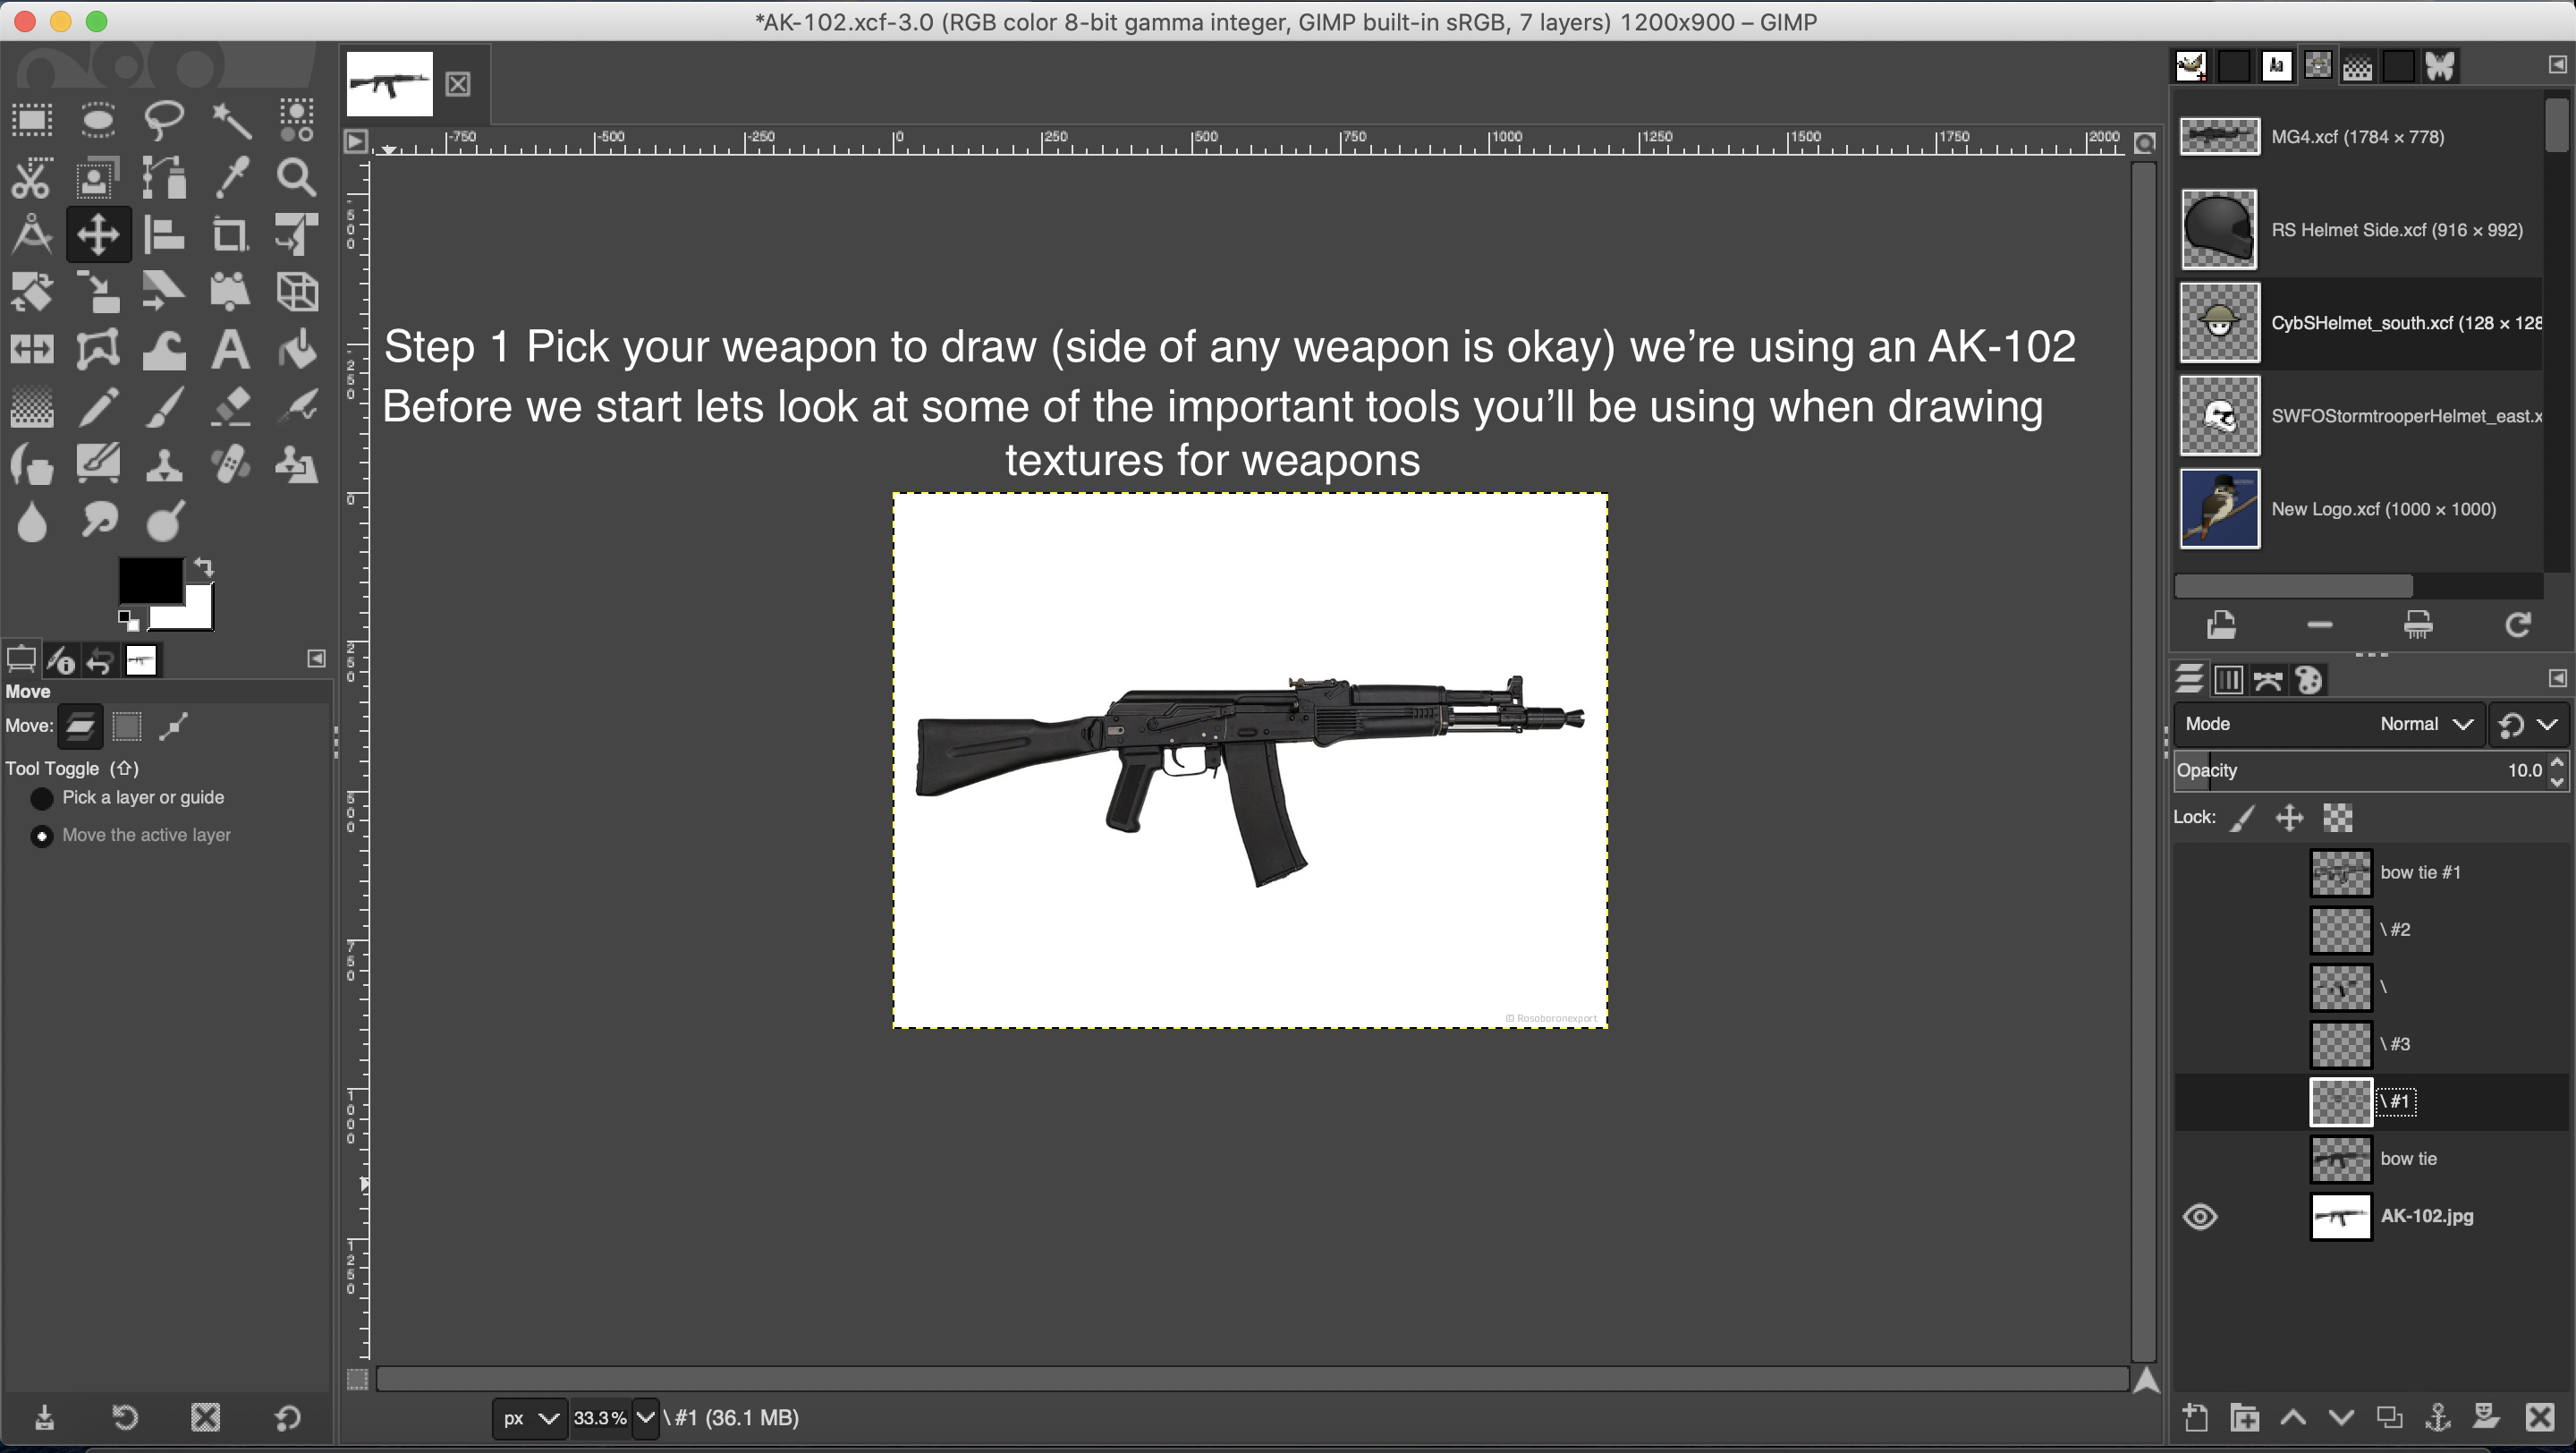Click the anchor floating layer icon
The height and width of the screenshot is (1453, 2576).
[x=2438, y=1416]
